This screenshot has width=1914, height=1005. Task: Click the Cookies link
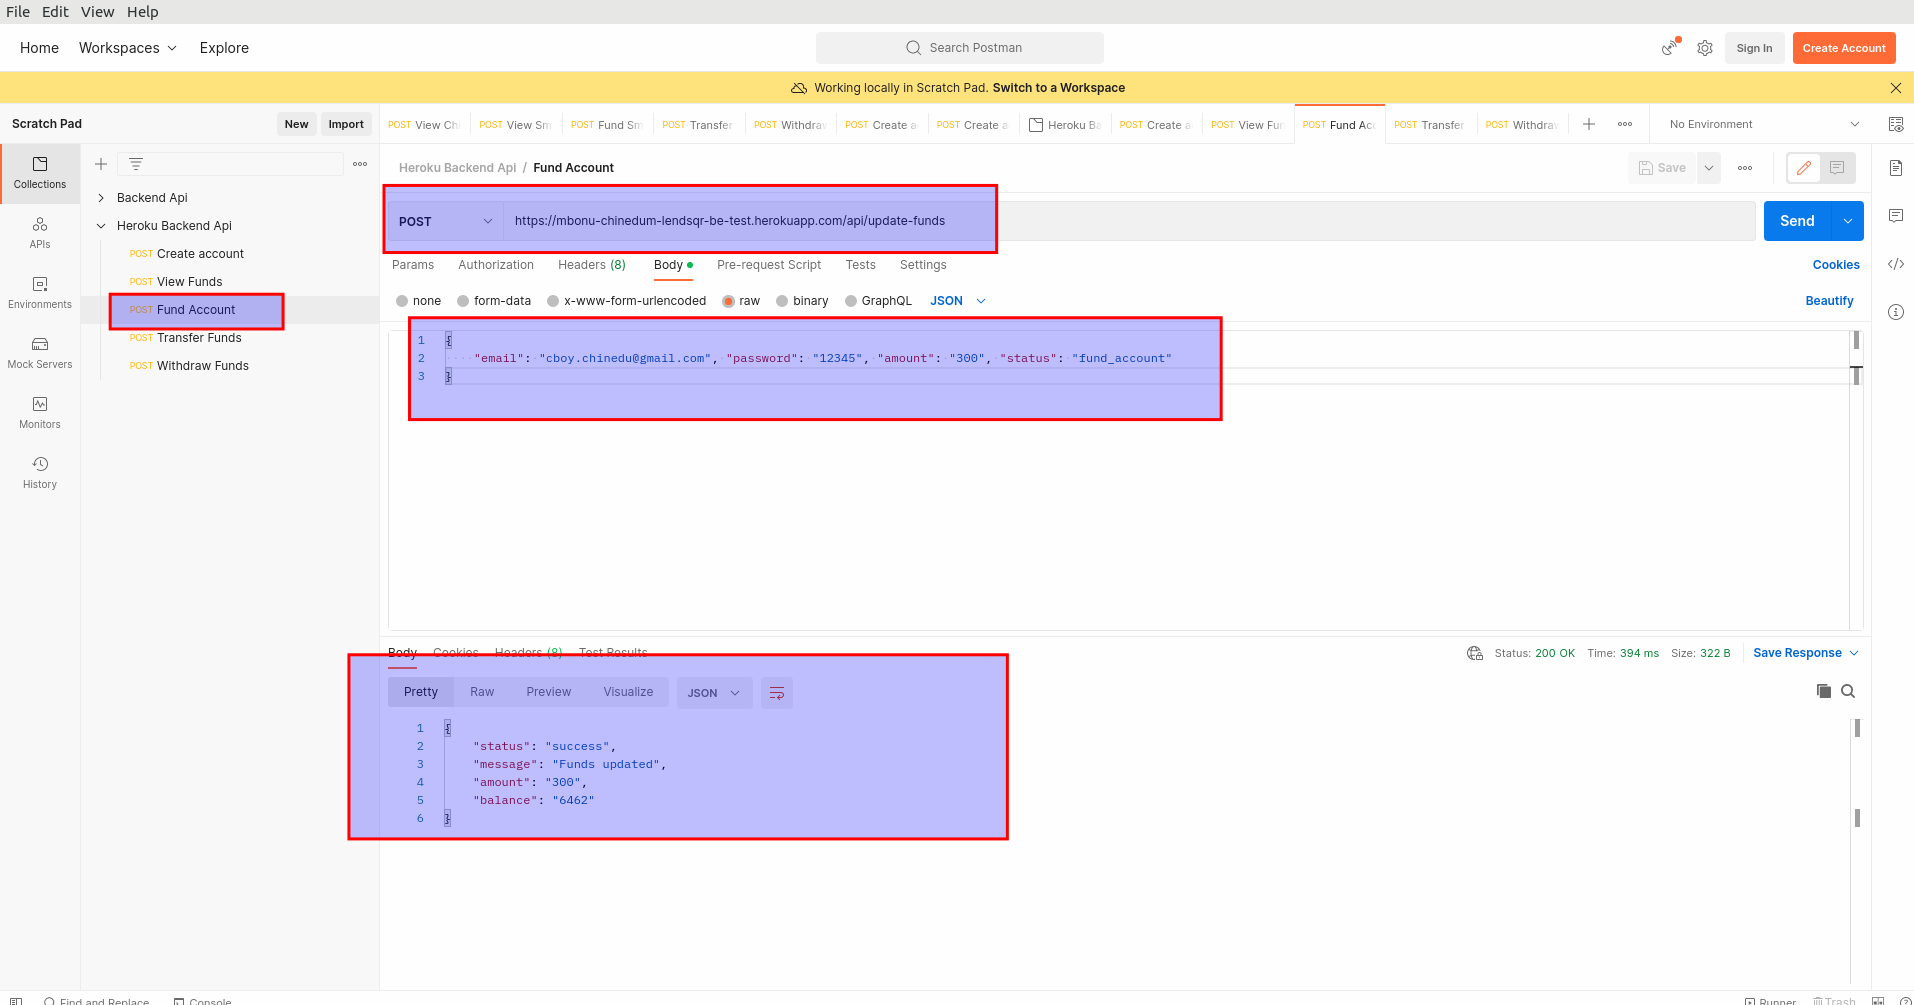(1836, 265)
